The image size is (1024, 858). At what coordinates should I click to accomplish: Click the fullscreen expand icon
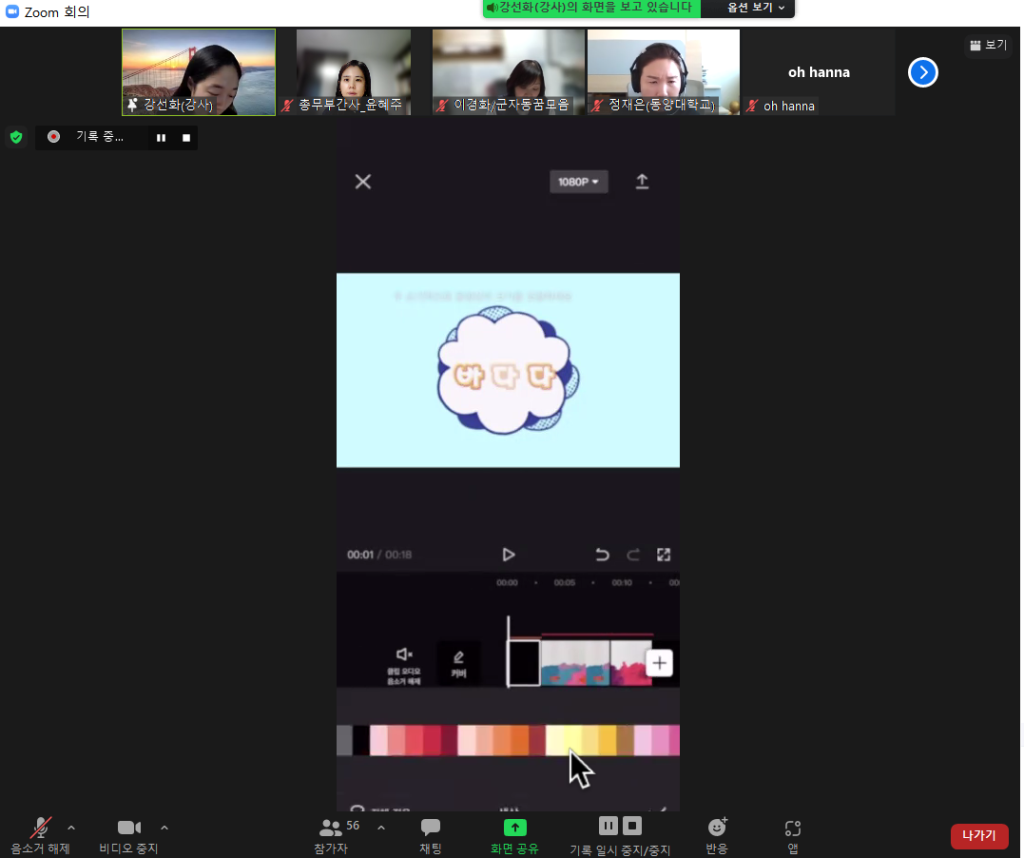[663, 555]
